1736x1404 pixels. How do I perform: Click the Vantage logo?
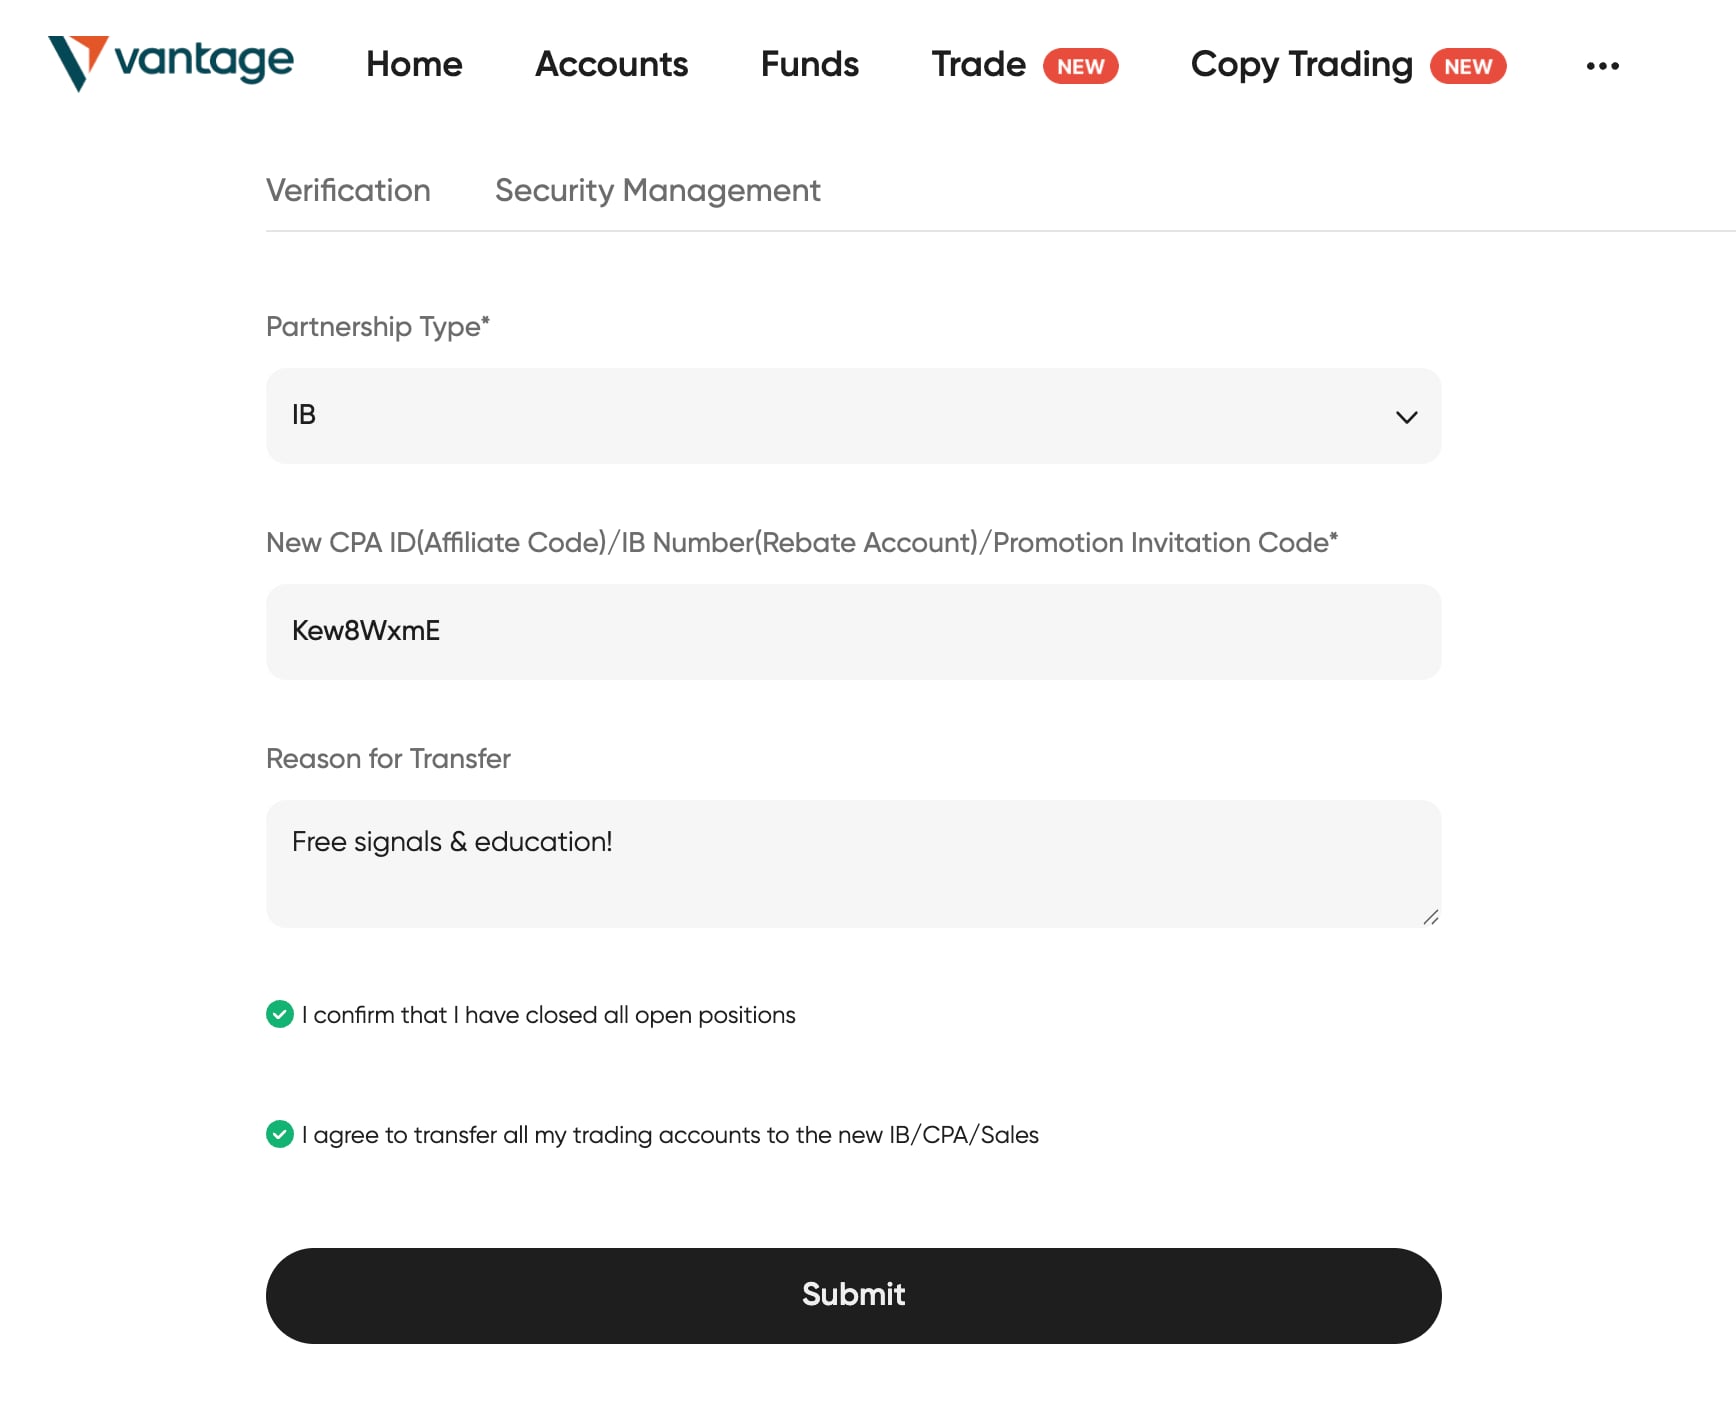coord(171,63)
